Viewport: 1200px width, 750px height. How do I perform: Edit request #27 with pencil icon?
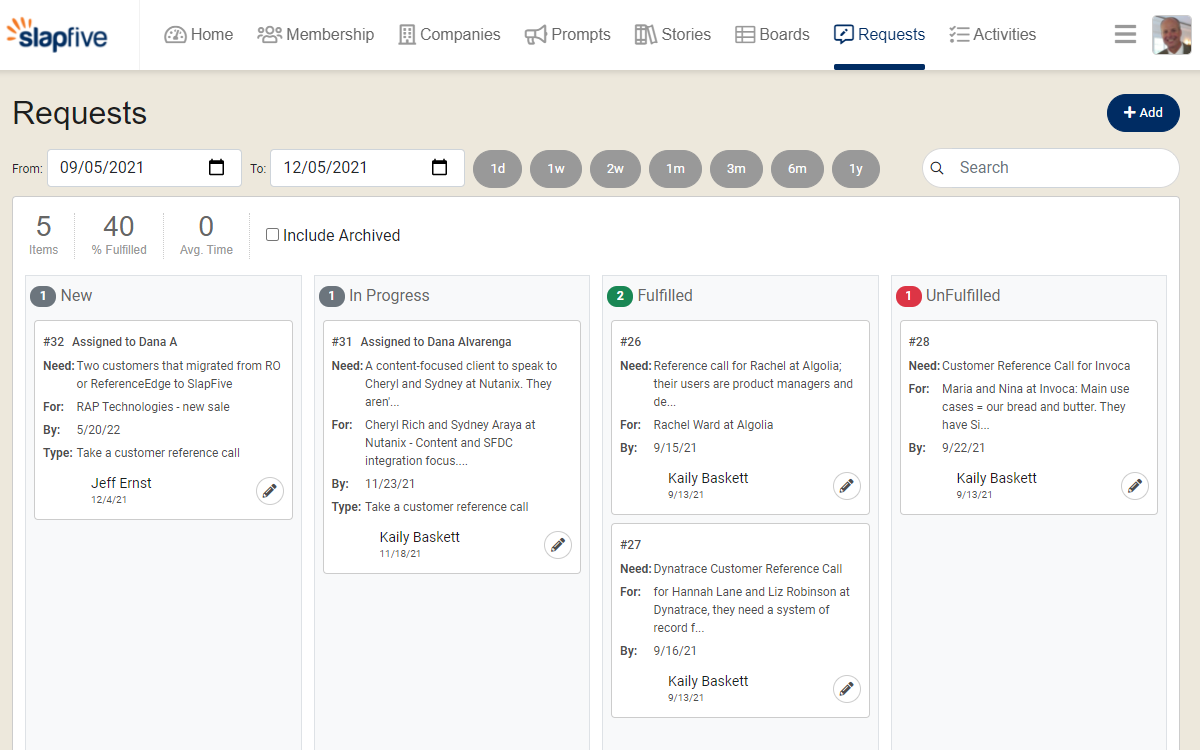(x=847, y=689)
